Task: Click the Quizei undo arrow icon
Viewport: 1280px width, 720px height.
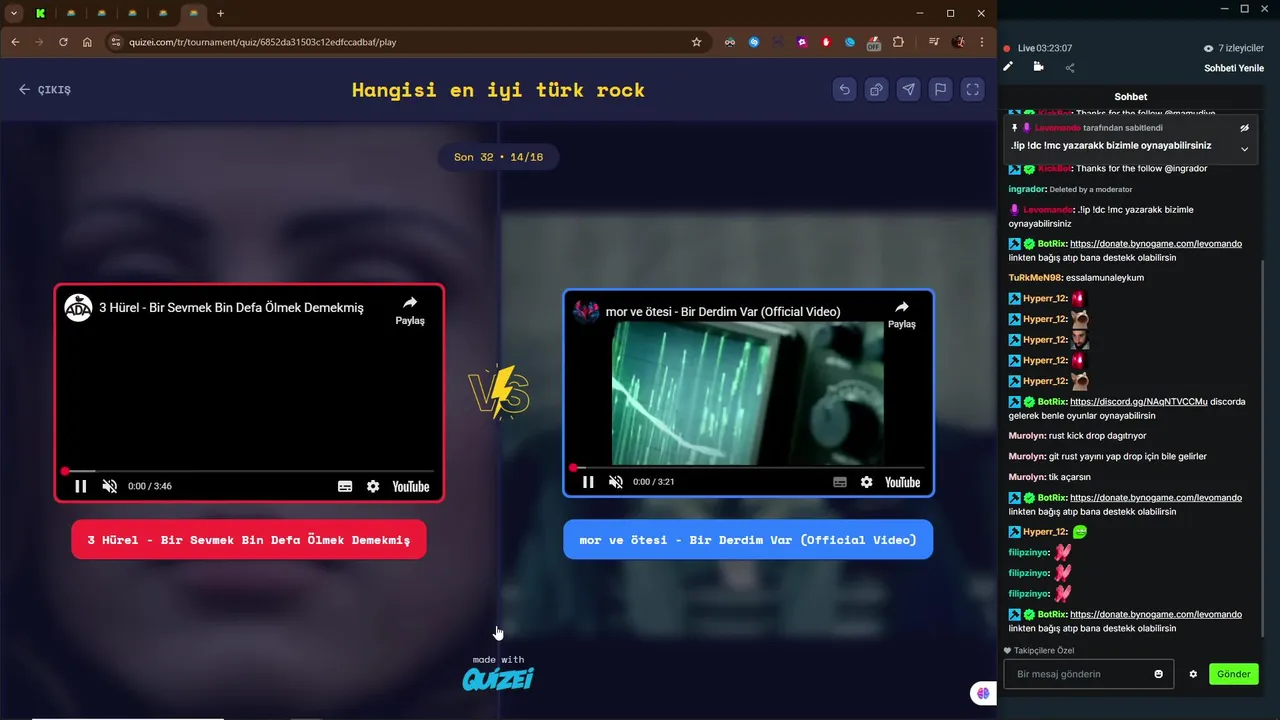Action: [844, 89]
